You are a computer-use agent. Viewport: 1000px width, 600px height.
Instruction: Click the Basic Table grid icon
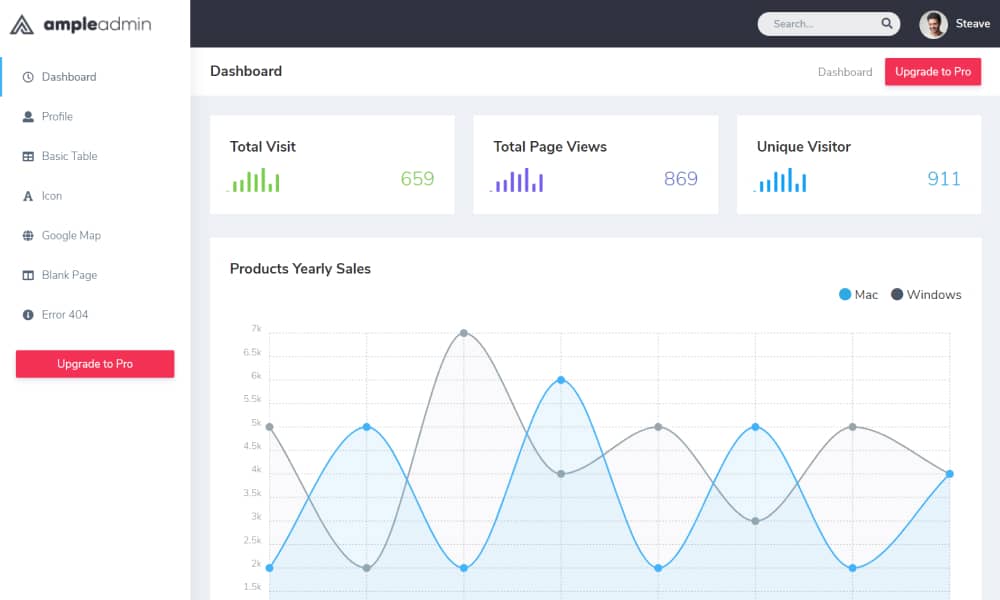(28, 157)
